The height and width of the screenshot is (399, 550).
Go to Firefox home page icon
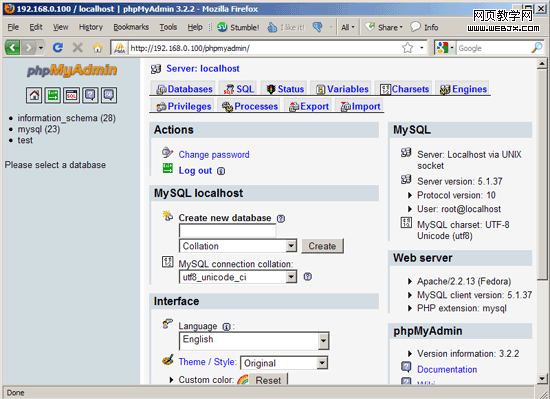pyautogui.click(x=98, y=47)
